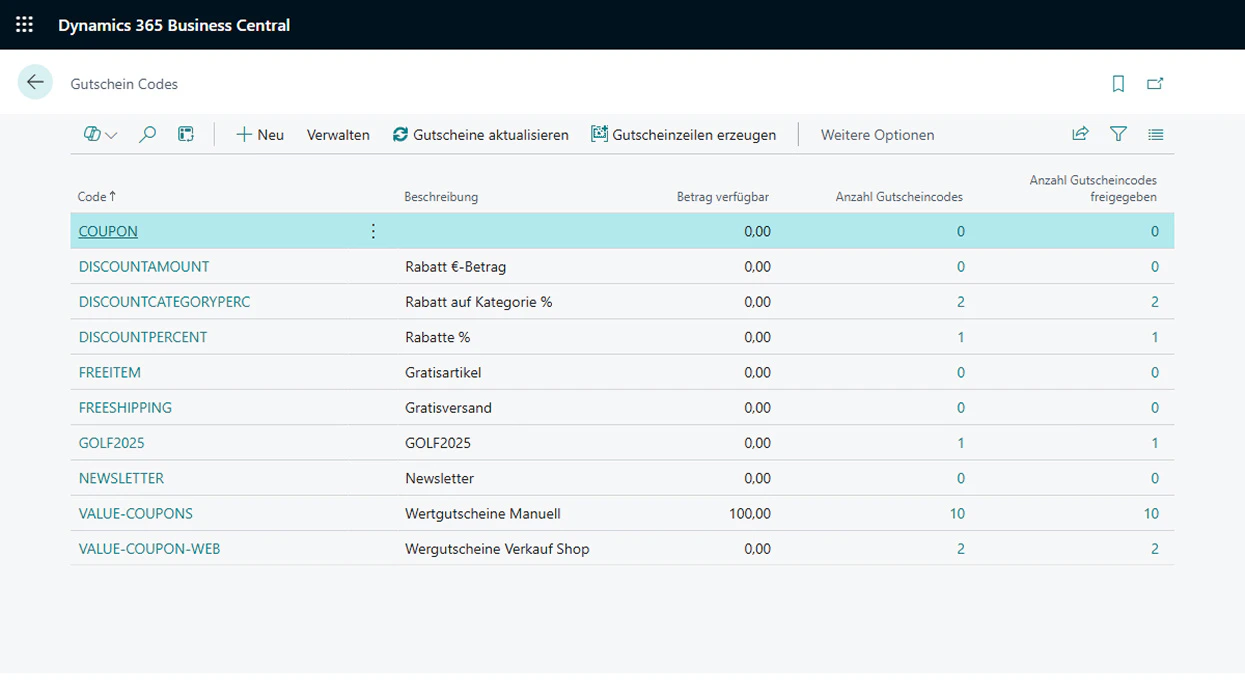Drill into DISCOUNTCATEGORYPERC Anzahl Gutscheincodes count
1245x693 pixels.
[961, 302]
